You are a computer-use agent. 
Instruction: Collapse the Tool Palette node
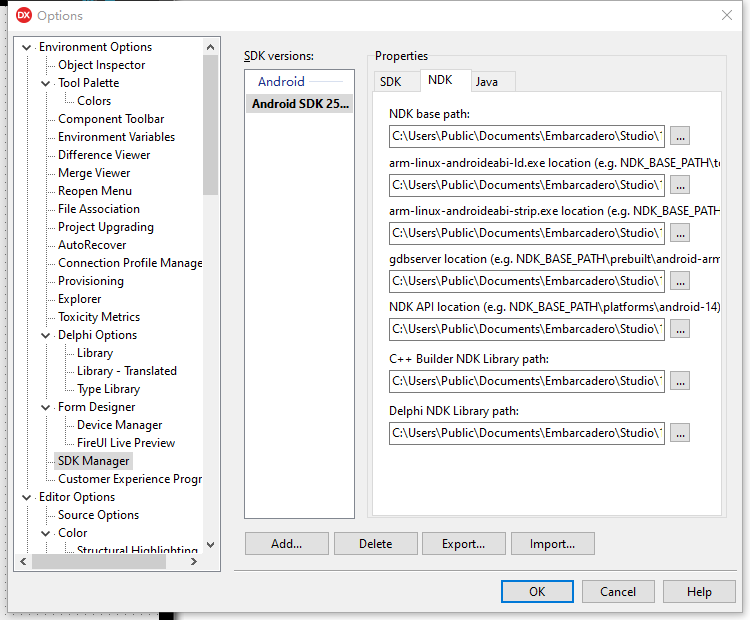click(x=45, y=83)
